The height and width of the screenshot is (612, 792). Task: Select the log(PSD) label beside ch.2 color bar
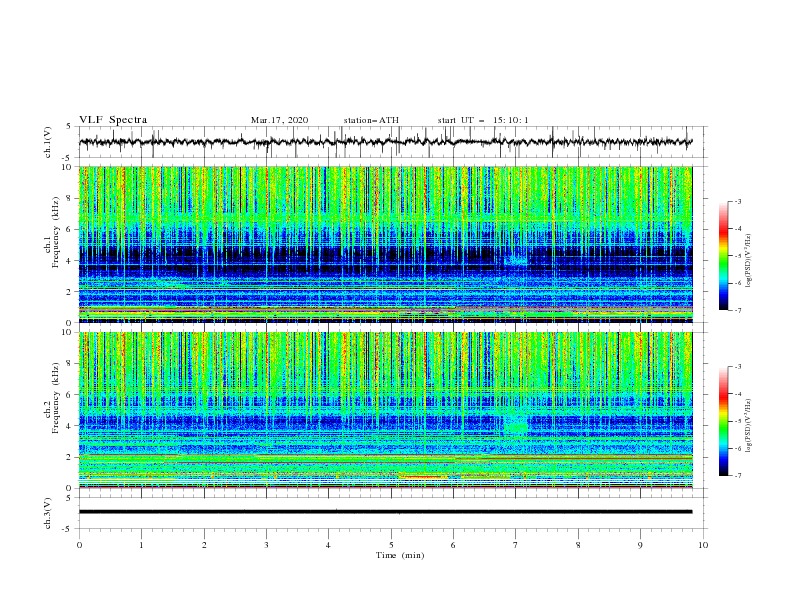(748, 426)
